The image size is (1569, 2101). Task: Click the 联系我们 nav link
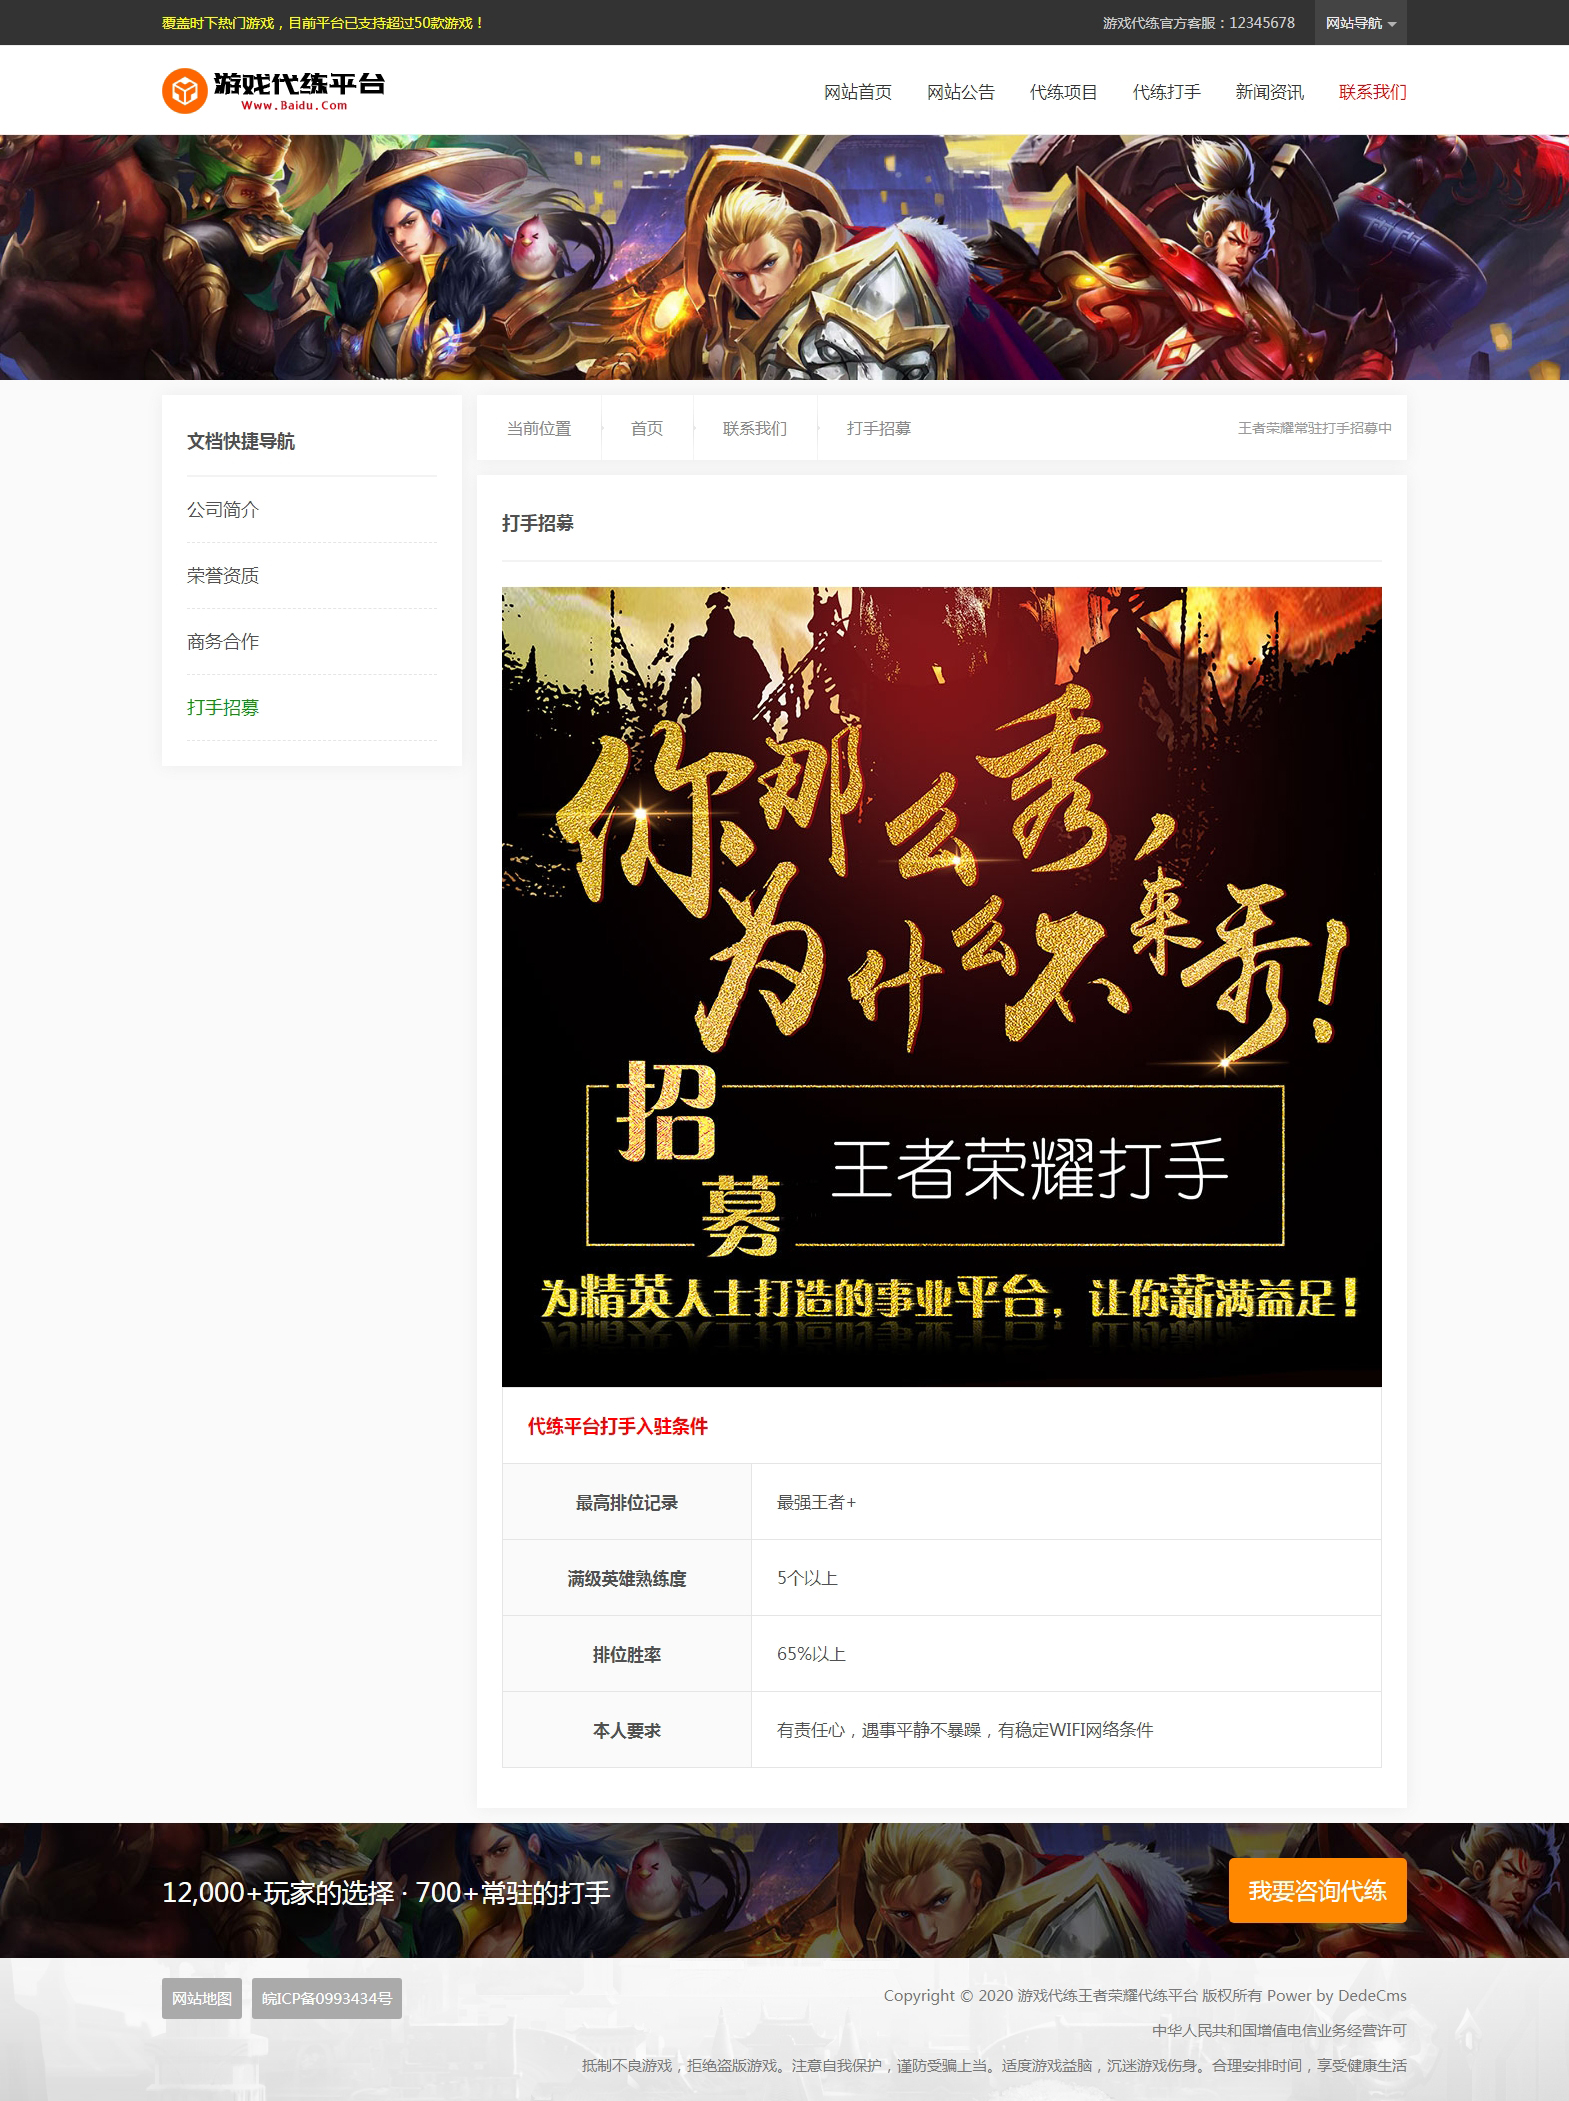[x=1372, y=92]
